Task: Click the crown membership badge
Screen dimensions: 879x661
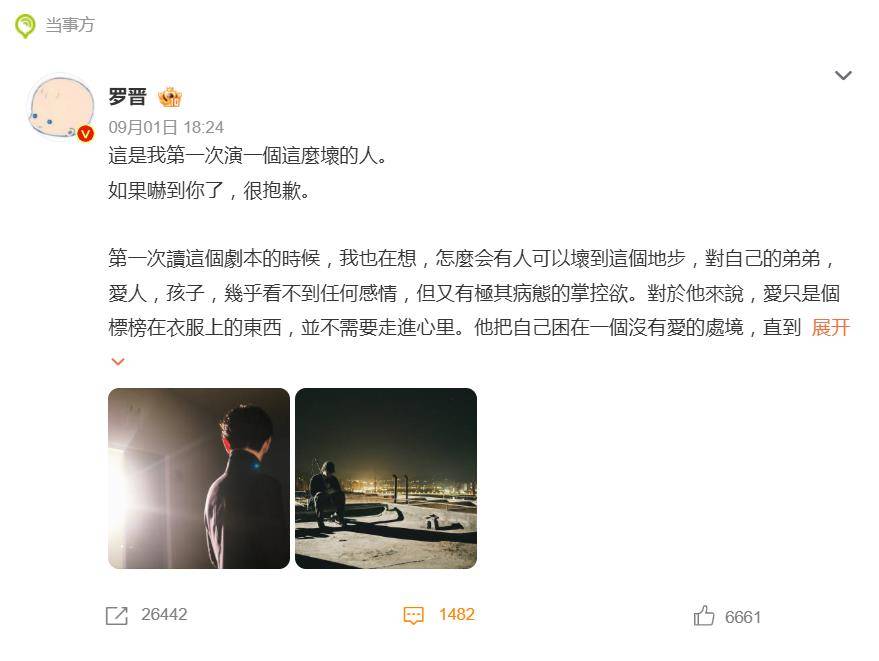Action: coord(169,98)
